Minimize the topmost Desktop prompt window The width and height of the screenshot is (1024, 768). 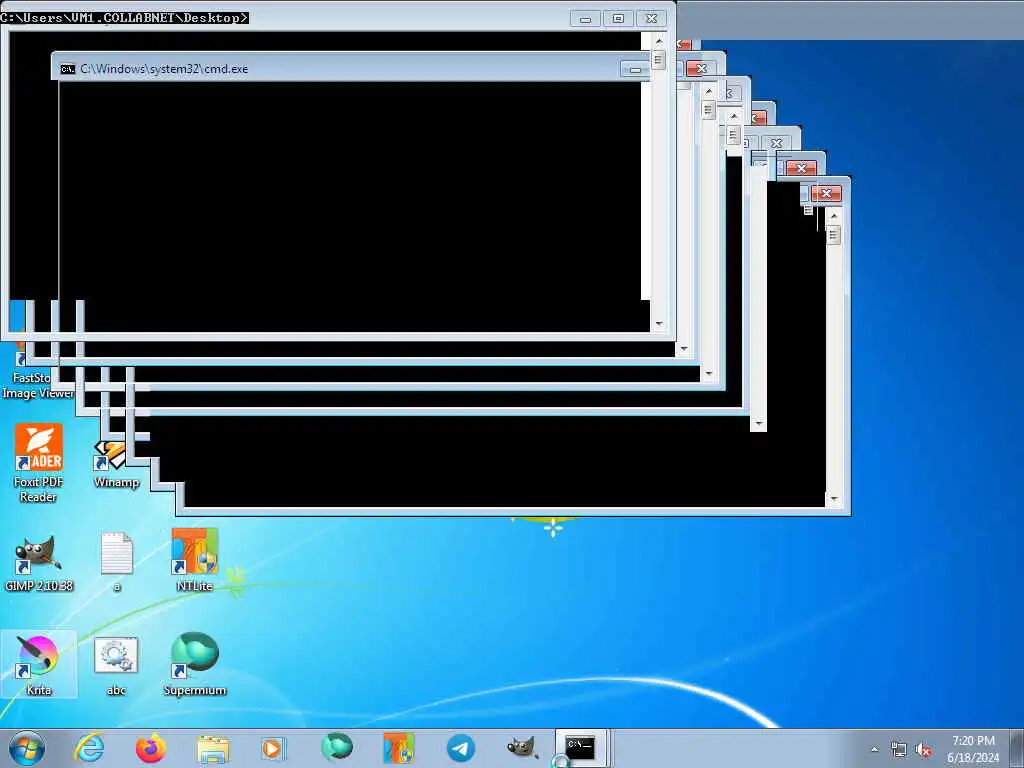tap(585, 19)
